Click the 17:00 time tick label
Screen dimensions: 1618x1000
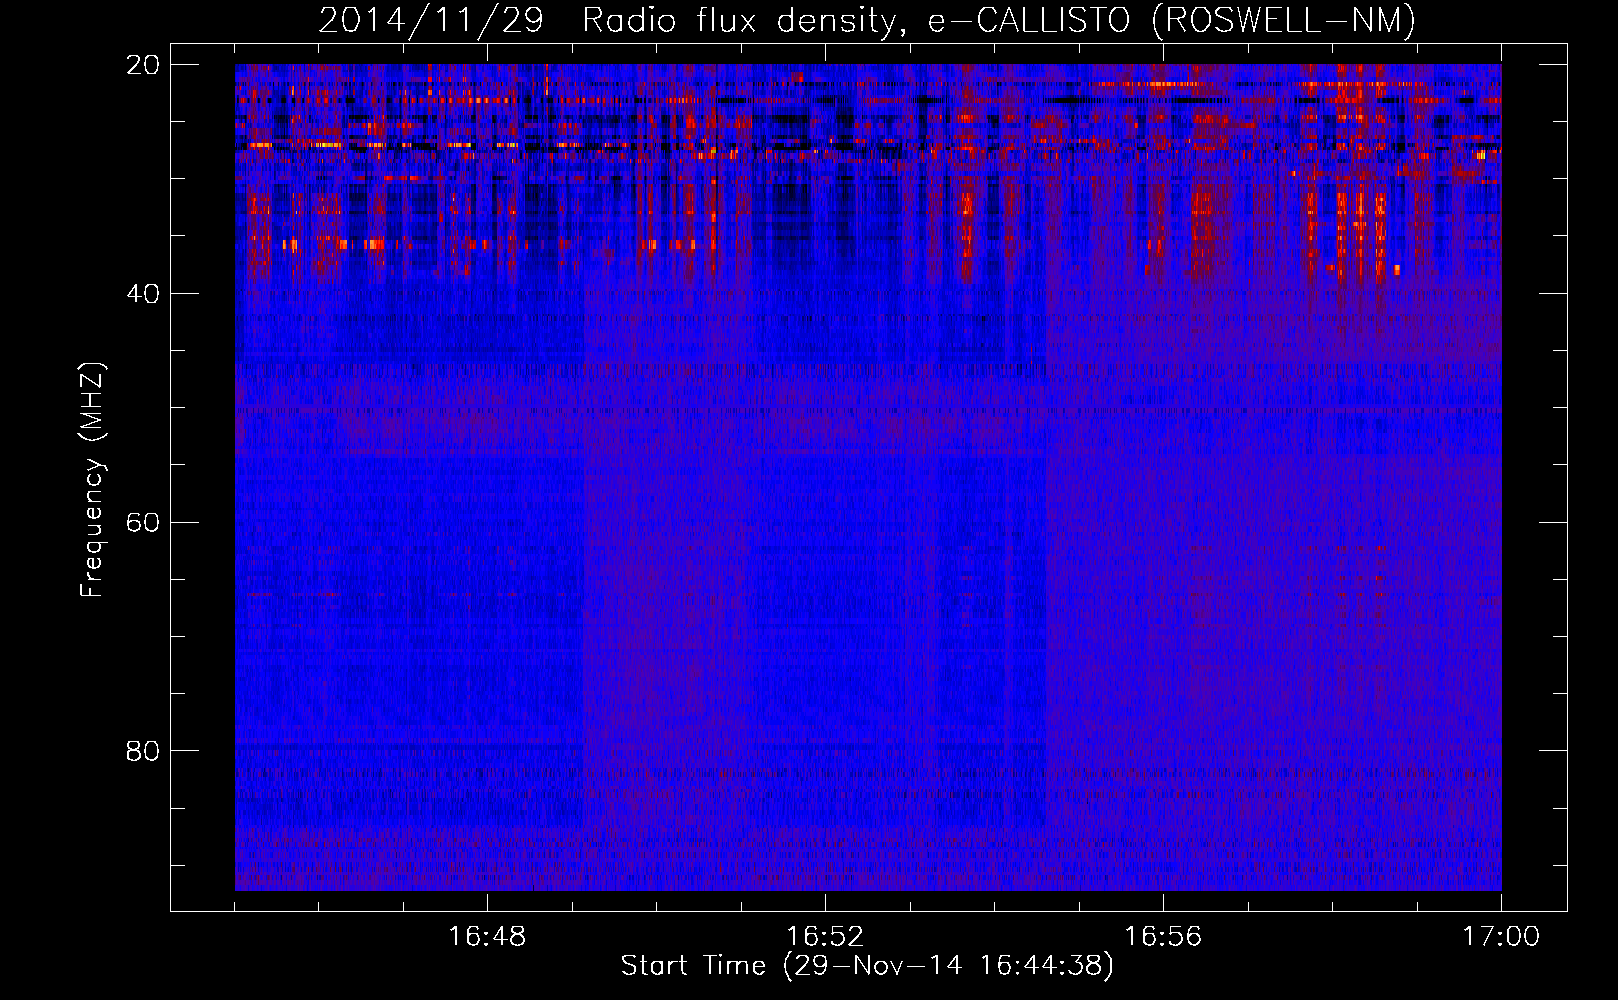[1501, 937]
